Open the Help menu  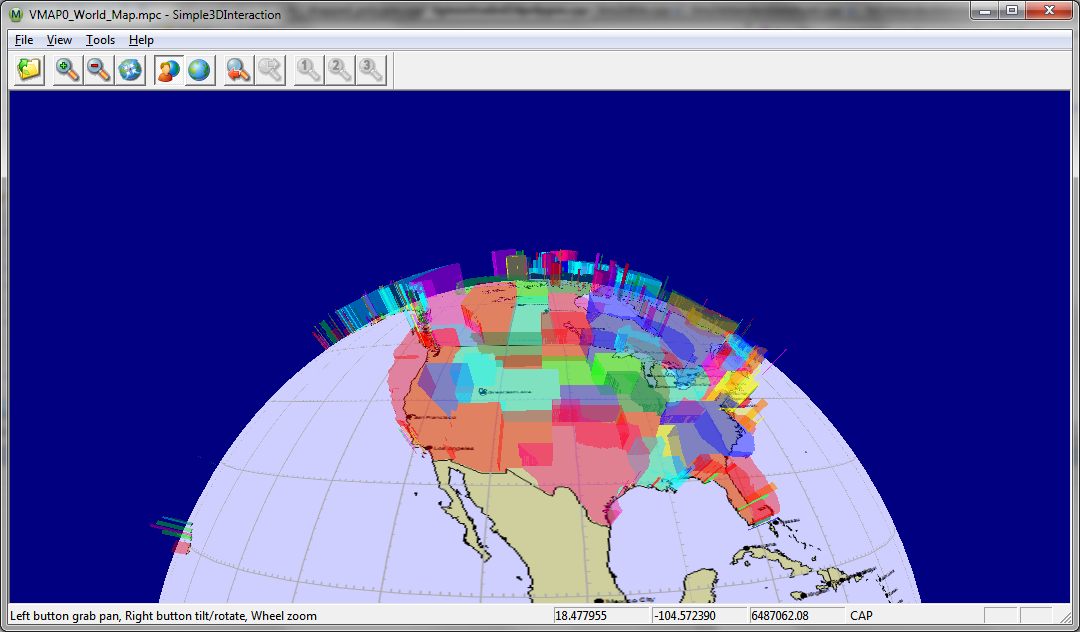pos(141,40)
